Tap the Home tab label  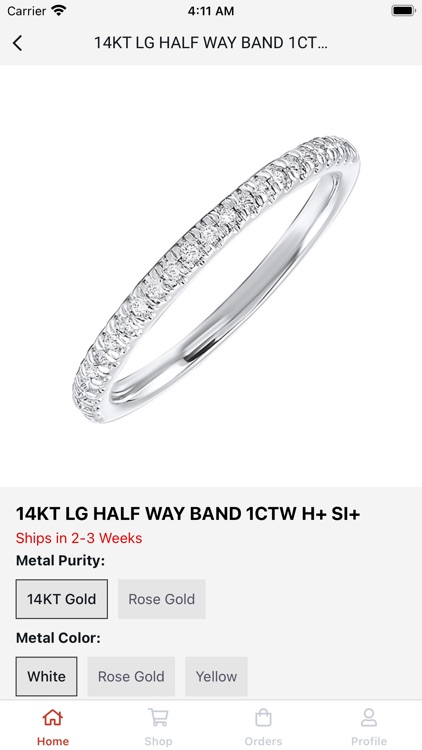[x=53, y=741]
